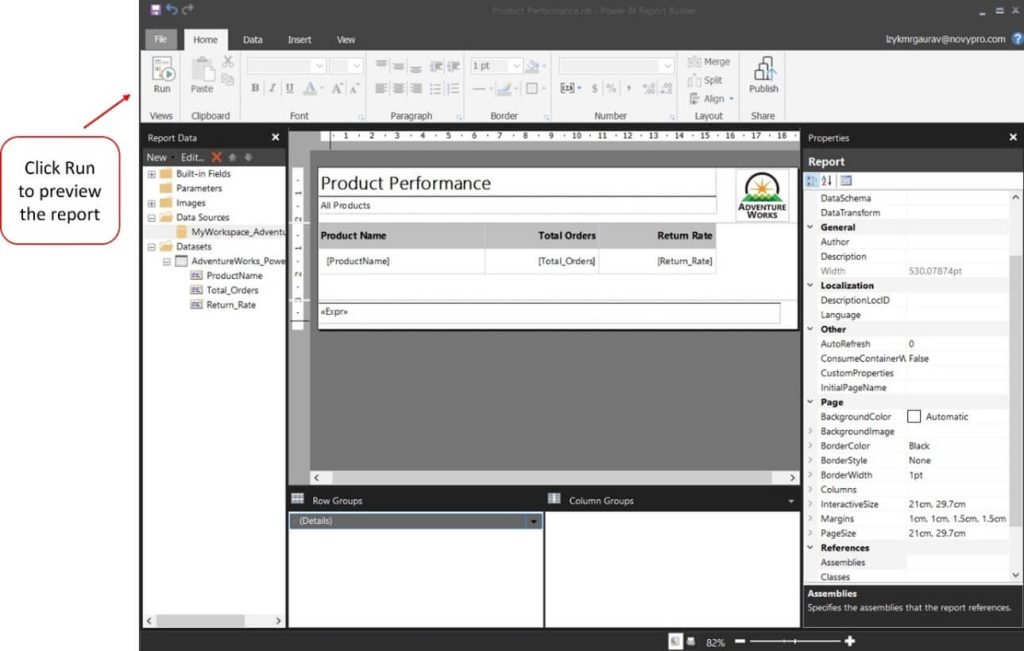Image resolution: width=1024 pixels, height=651 pixels.
Task: Click the border fill paint bucket icon
Action: point(533,65)
